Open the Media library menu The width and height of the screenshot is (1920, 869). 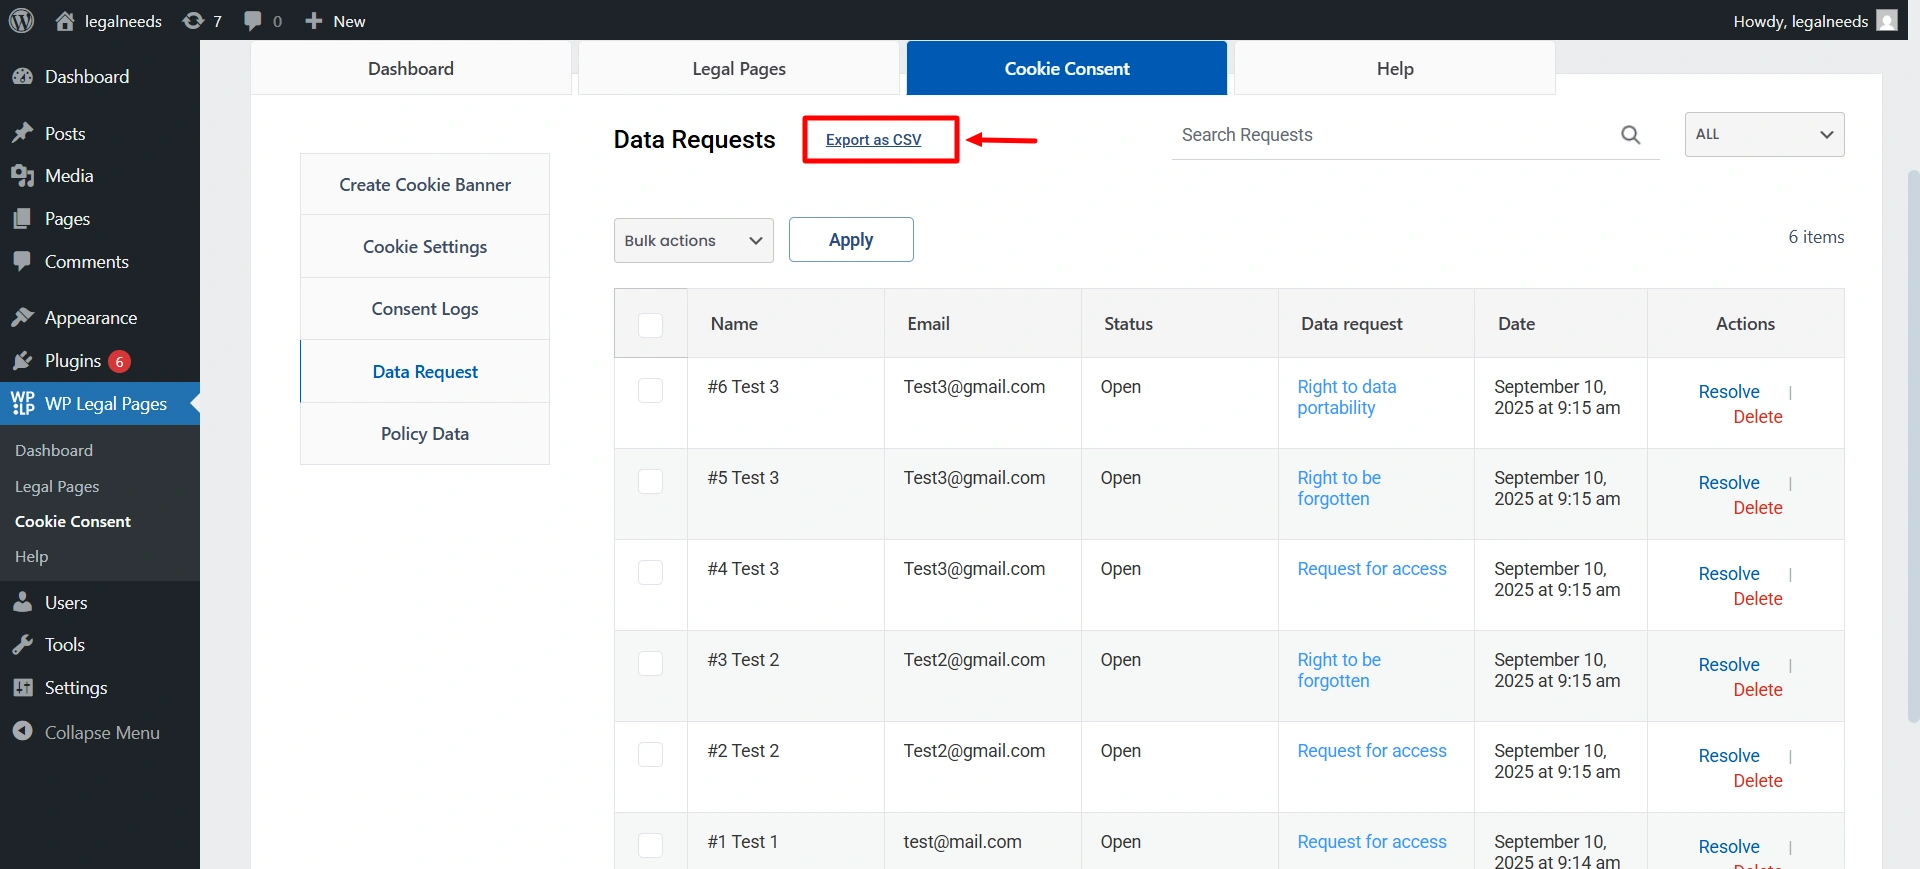point(69,176)
